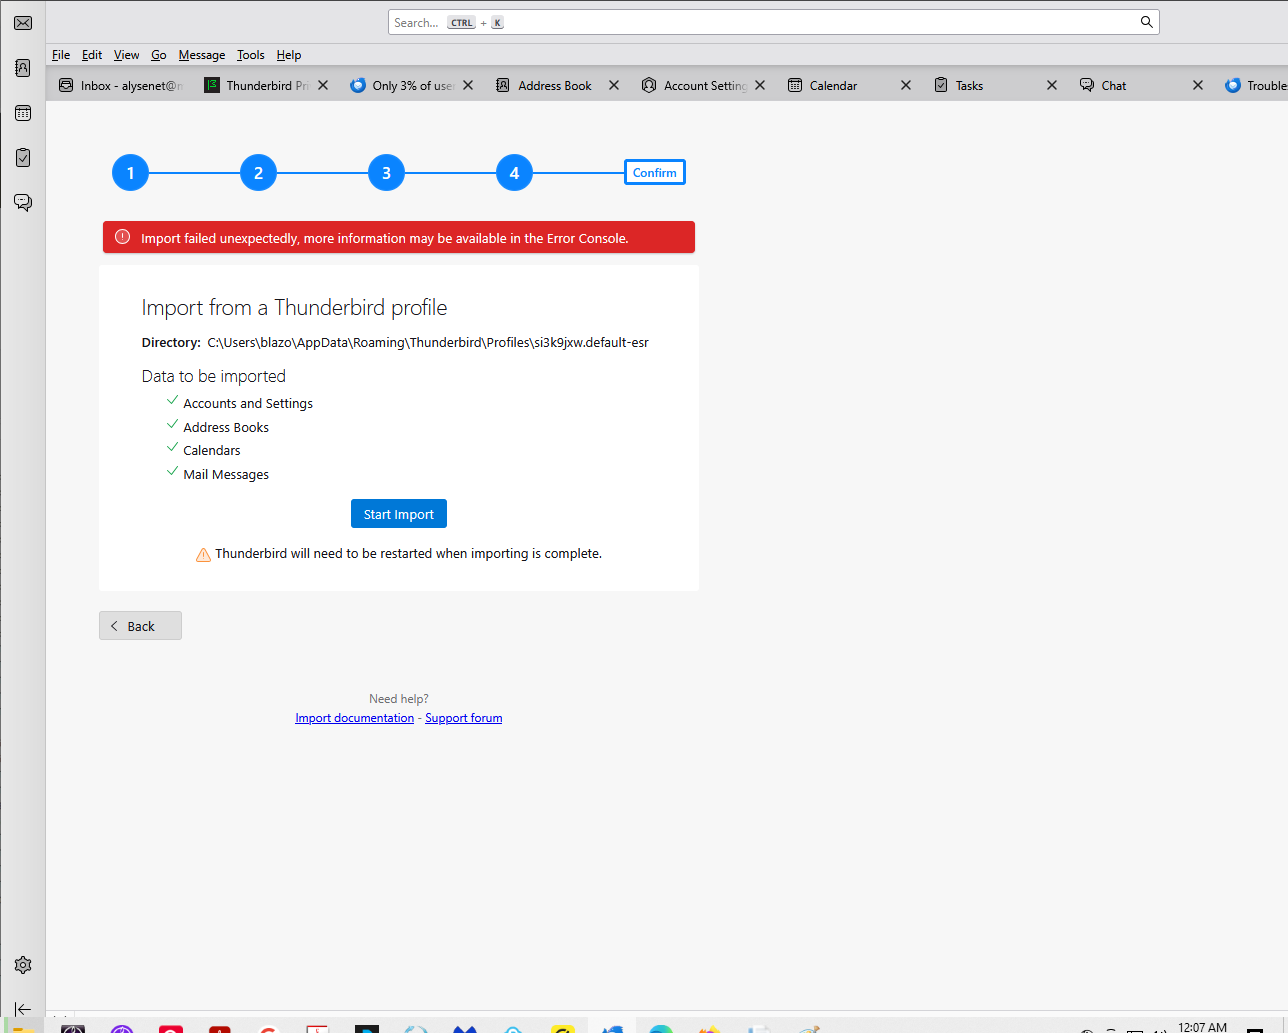The width and height of the screenshot is (1288, 1033).
Task: Open the Chat space icon in sidebar
Action: pyautogui.click(x=23, y=202)
